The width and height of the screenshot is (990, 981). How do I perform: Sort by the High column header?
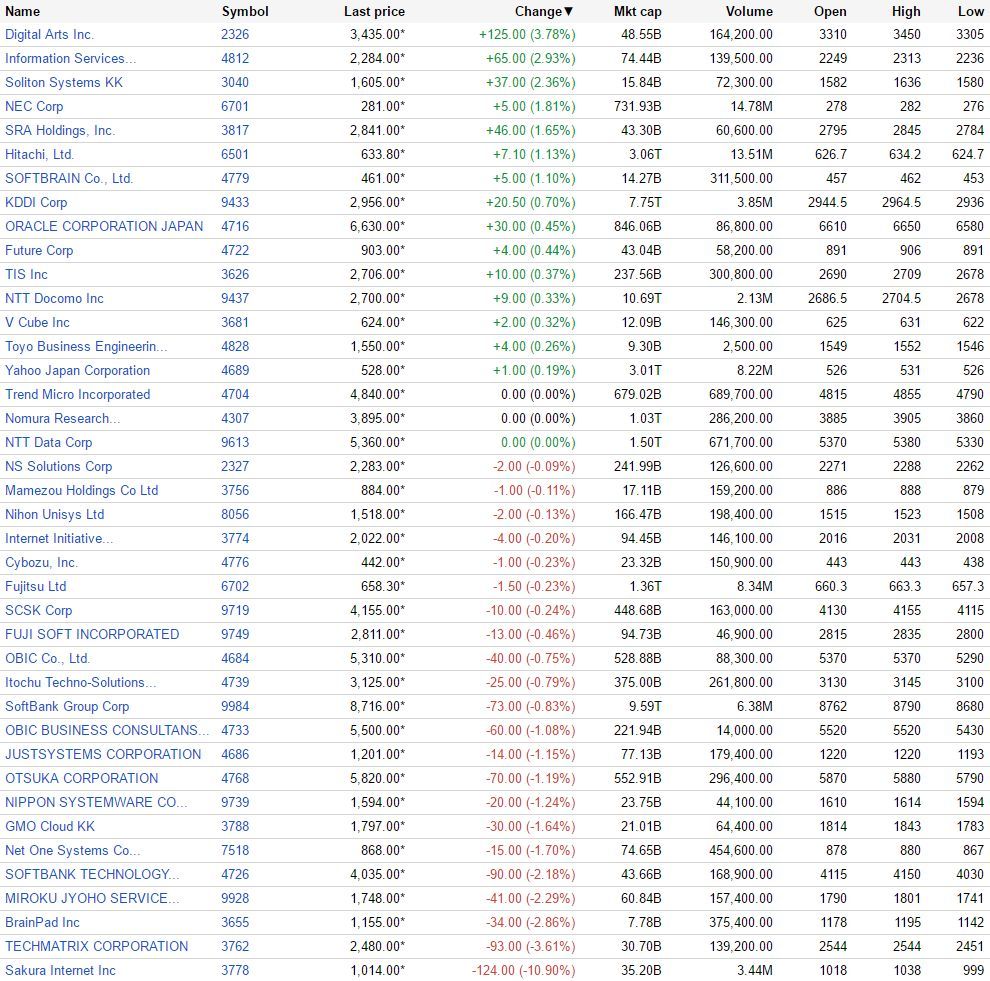906,11
